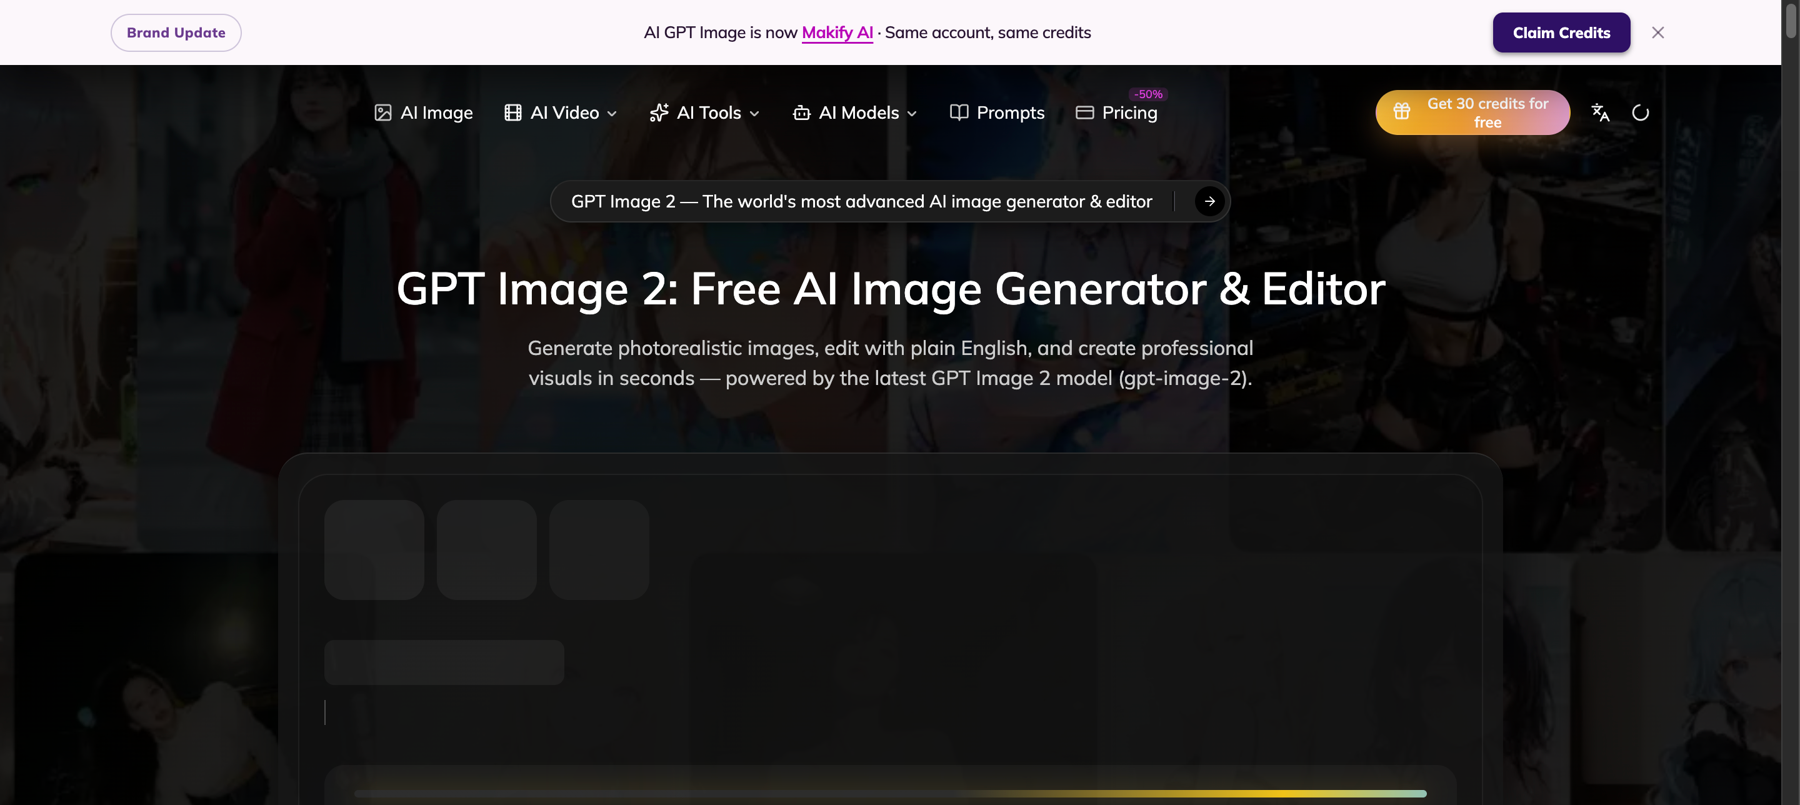Viewport: 1800px width, 805px height.
Task: Expand the AI Tools chevron
Action: 755,114
